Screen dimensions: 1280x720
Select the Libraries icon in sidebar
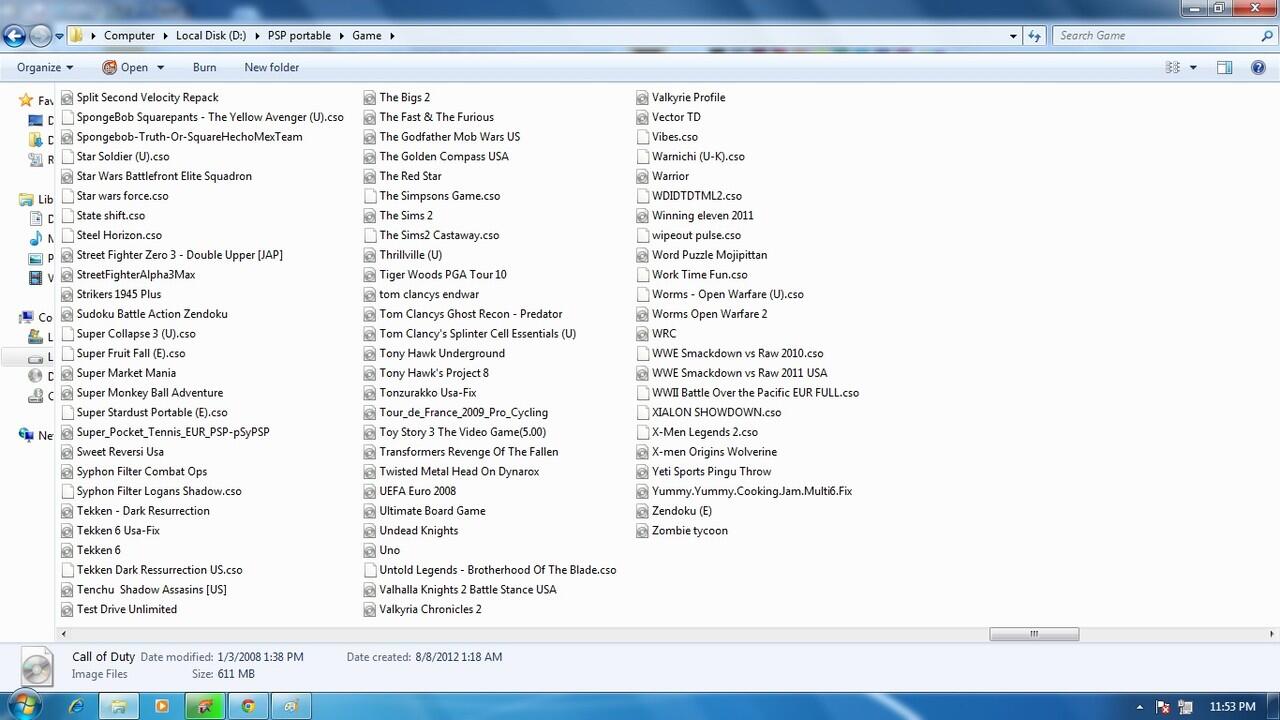coord(27,199)
